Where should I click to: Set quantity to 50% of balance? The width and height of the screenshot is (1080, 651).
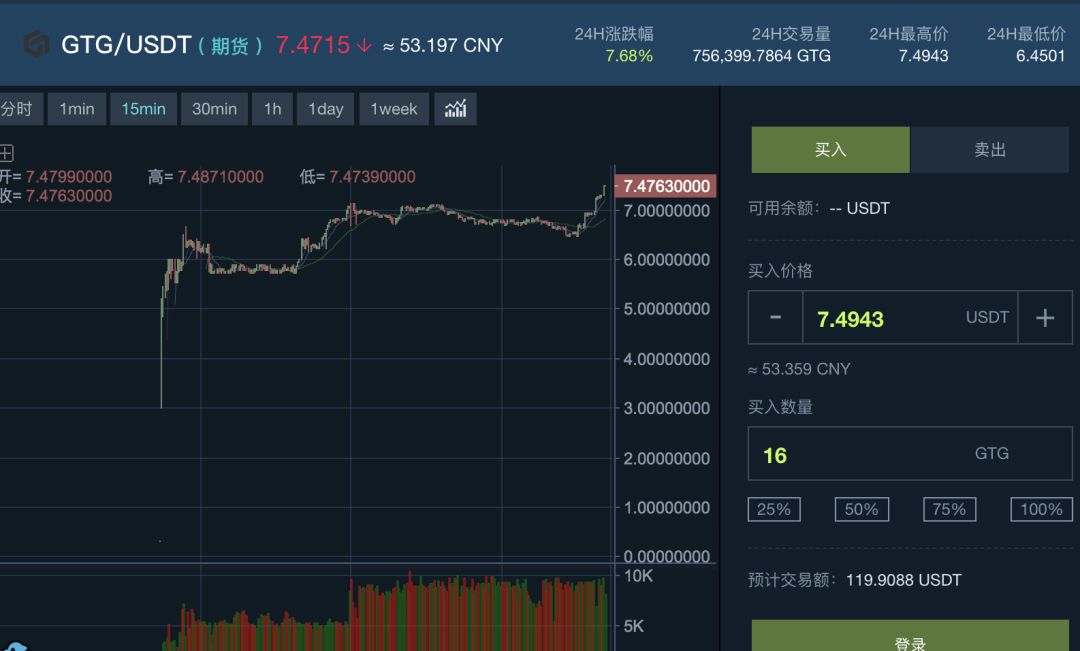tap(862, 509)
